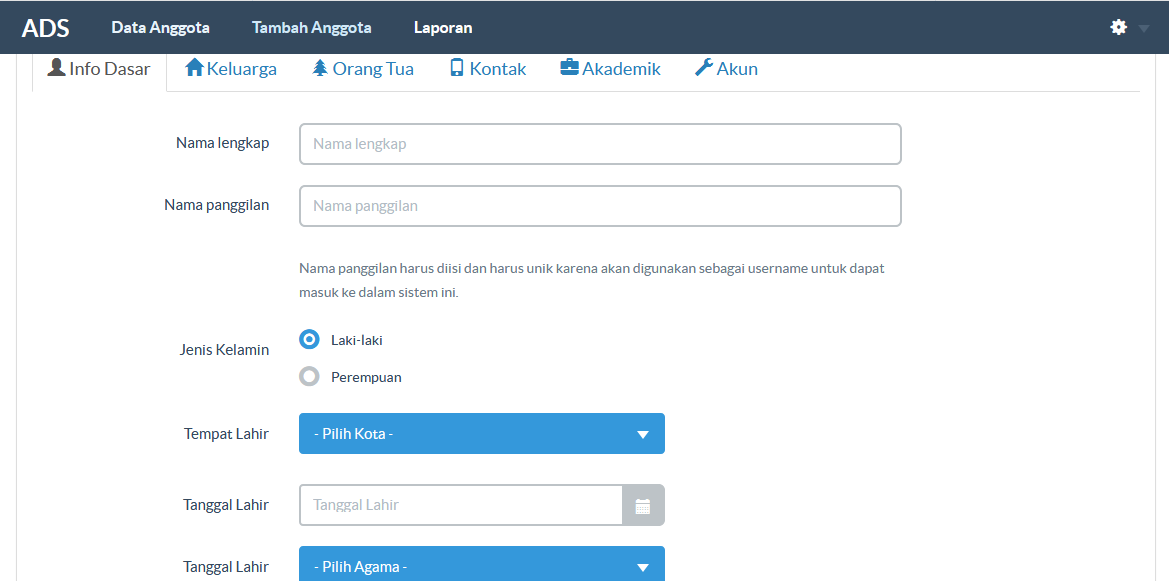Click the settings gear in the navbar

pyautogui.click(x=1117, y=27)
